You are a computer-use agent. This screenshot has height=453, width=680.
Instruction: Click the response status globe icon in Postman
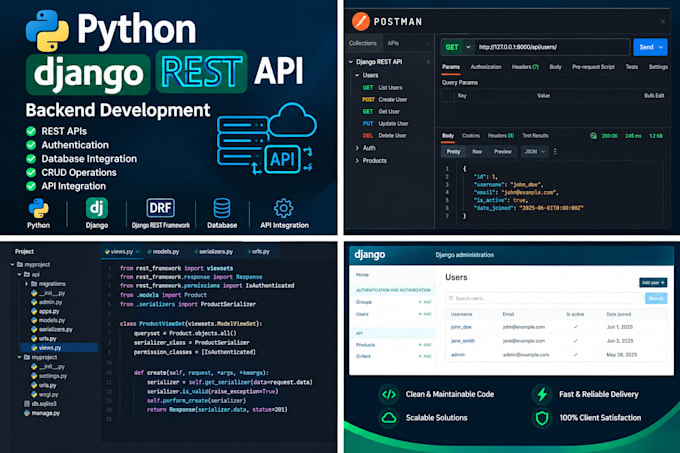click(593, 136)
